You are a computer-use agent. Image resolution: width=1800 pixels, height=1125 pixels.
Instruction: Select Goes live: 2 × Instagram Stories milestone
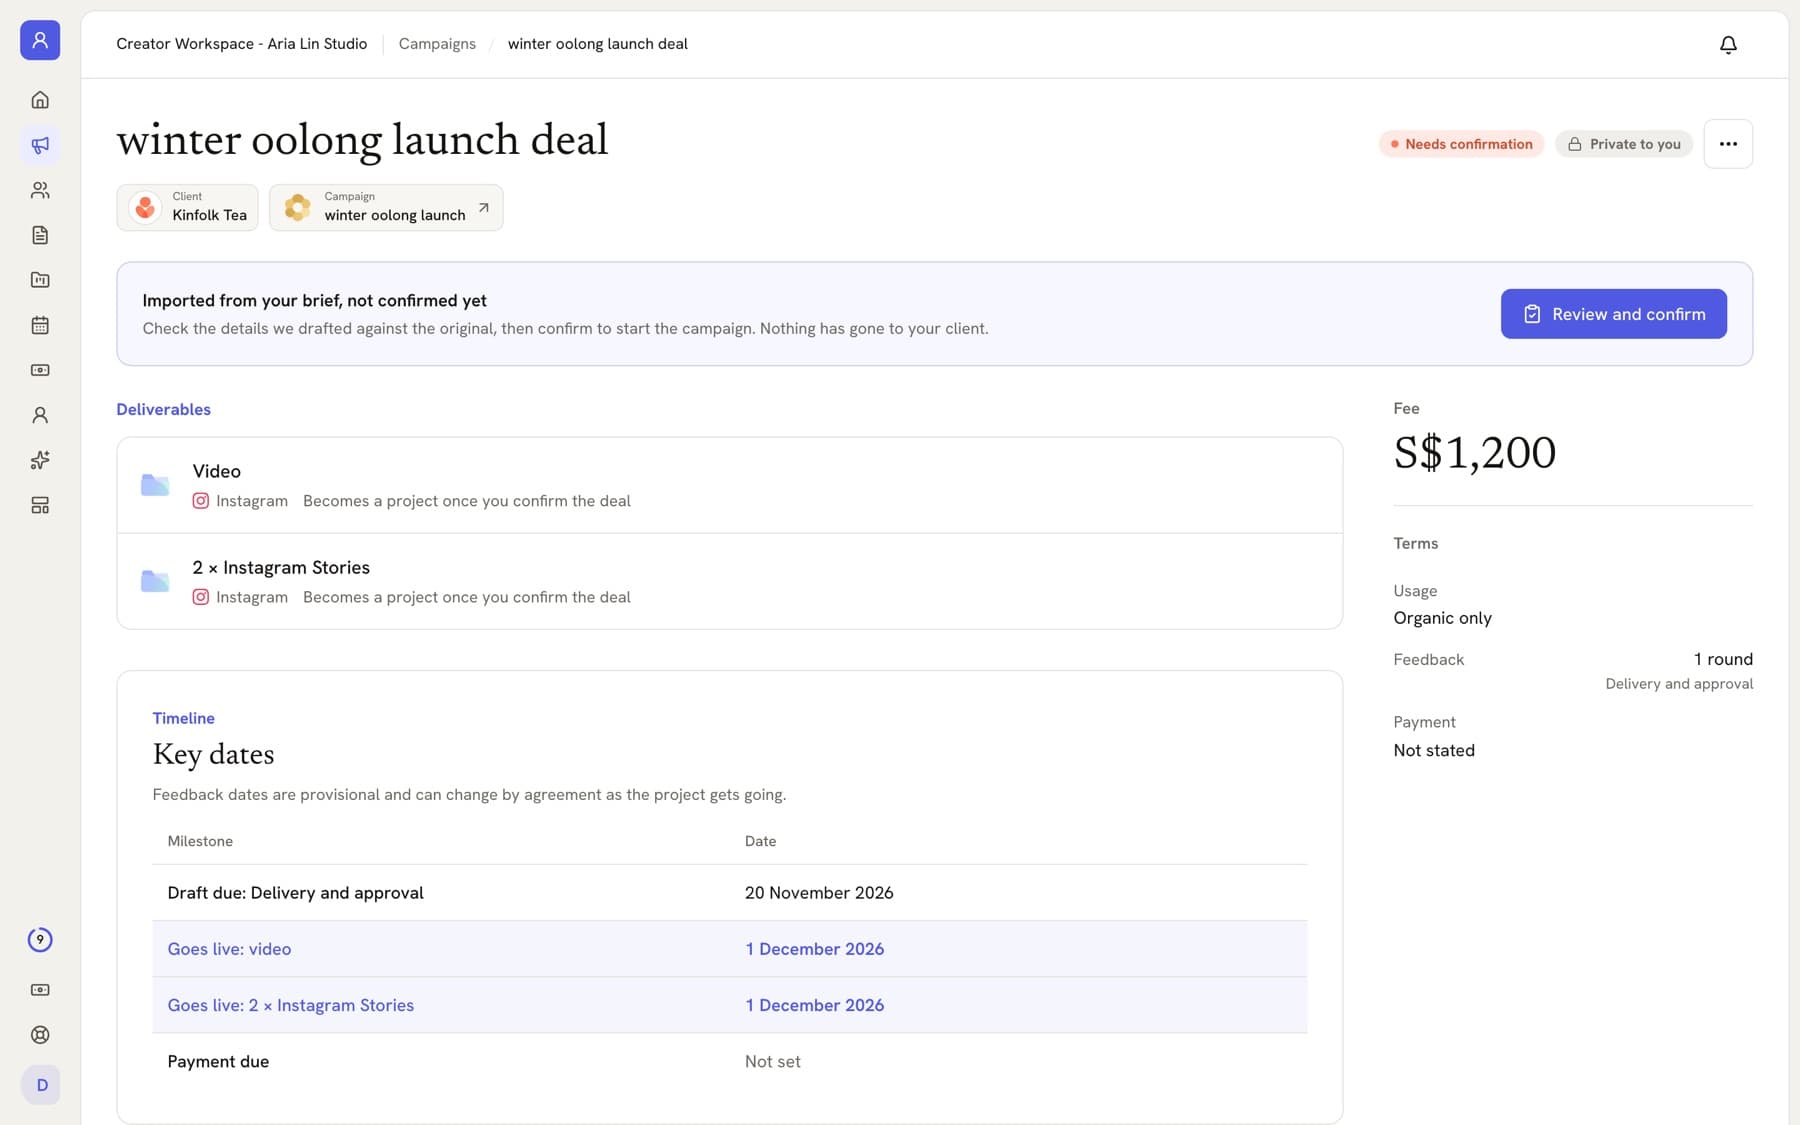click(x=730, y=1005)
